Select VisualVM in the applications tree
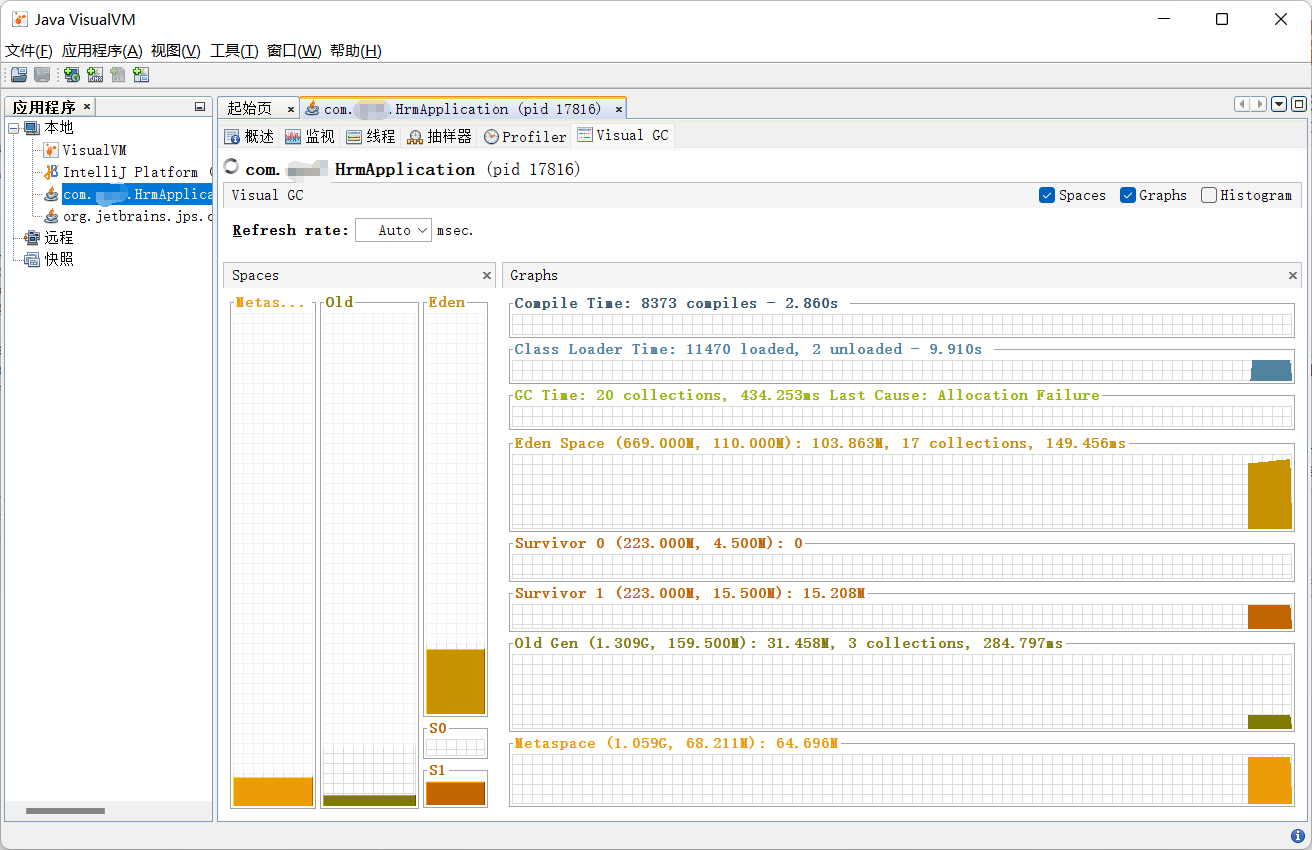Image resolution: width=1312 pixels, height=850 pixels. (95, 150)
